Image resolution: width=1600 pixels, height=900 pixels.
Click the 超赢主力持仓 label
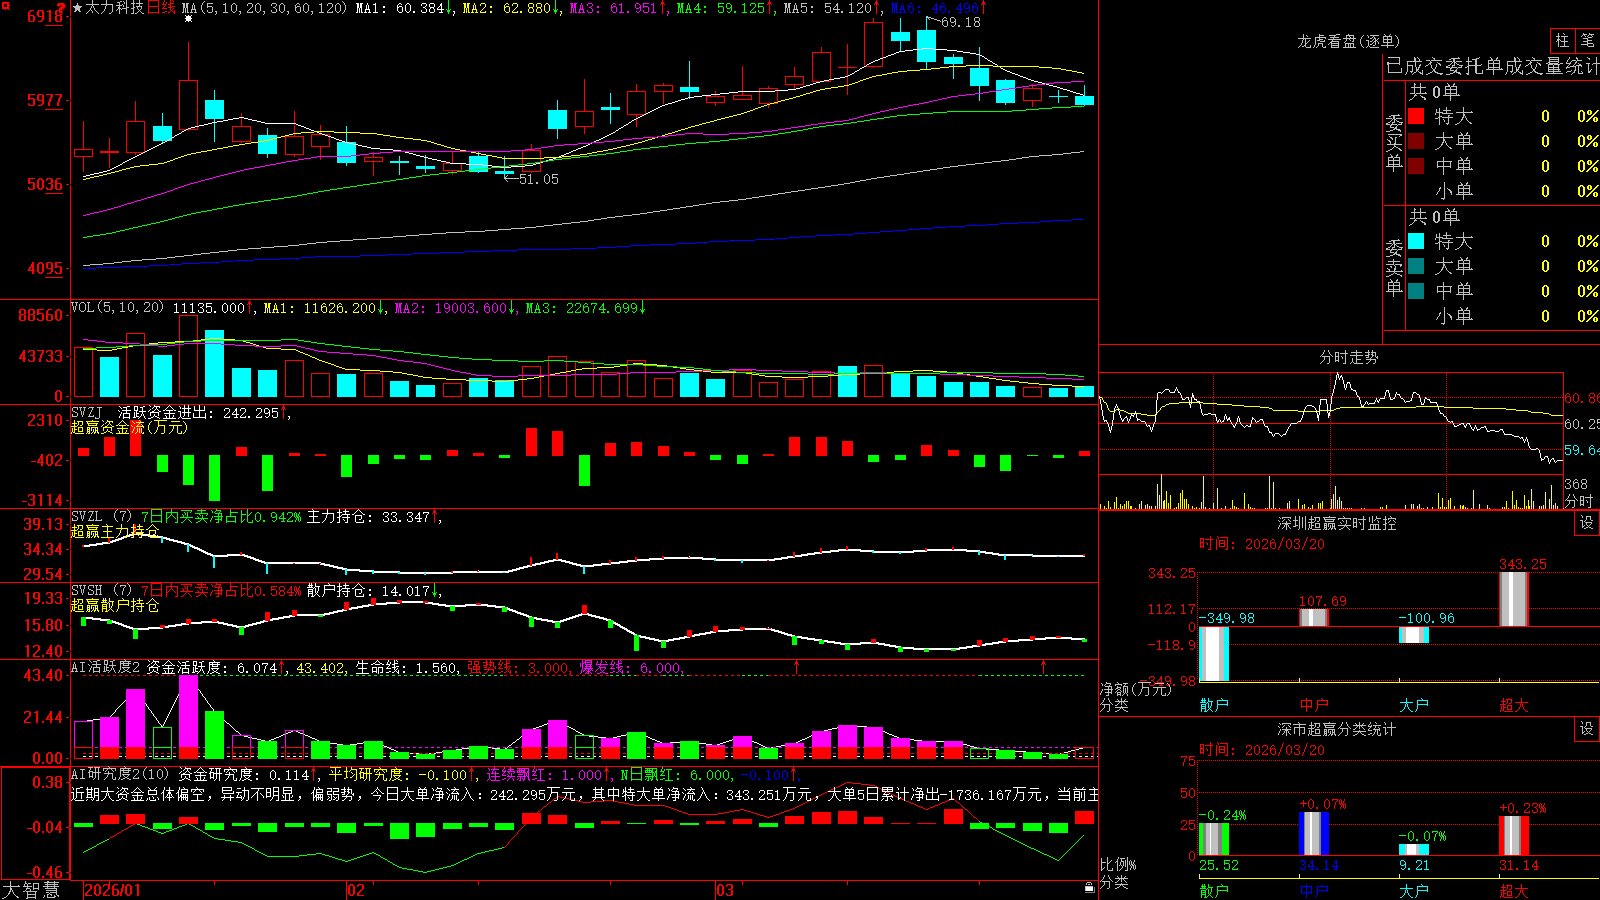point(115,531)
